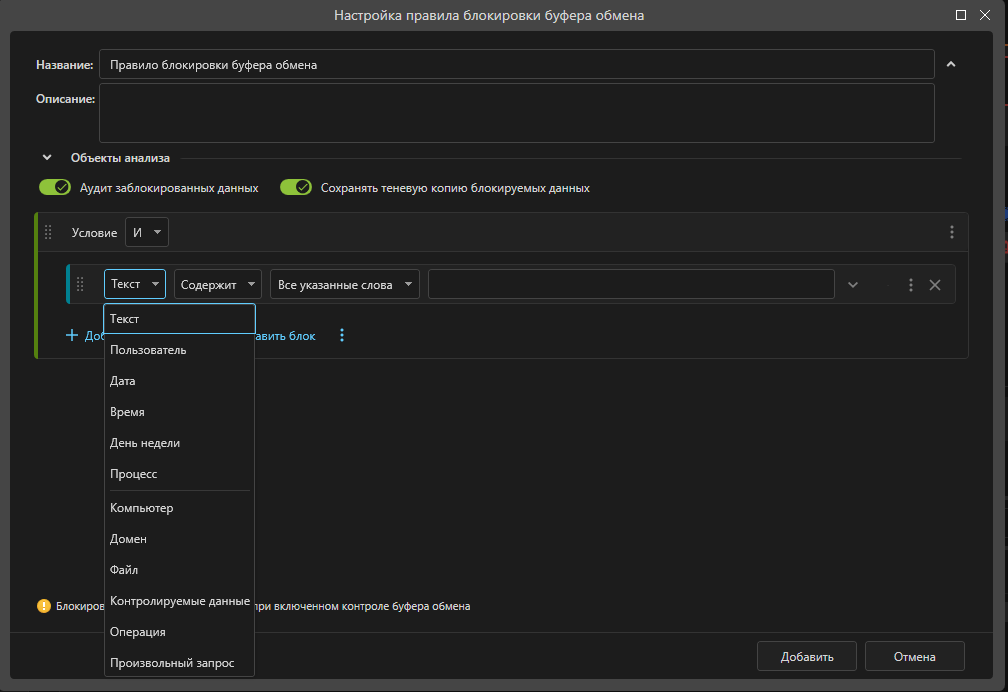Open the three-dot menu beside add block link

click(342, 336)
